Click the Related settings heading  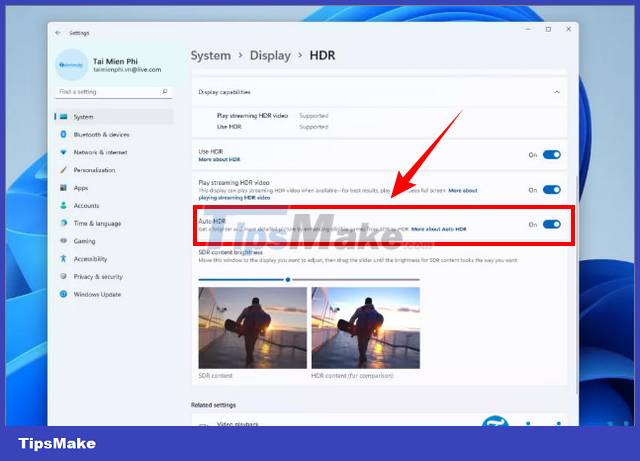point(213,405)
